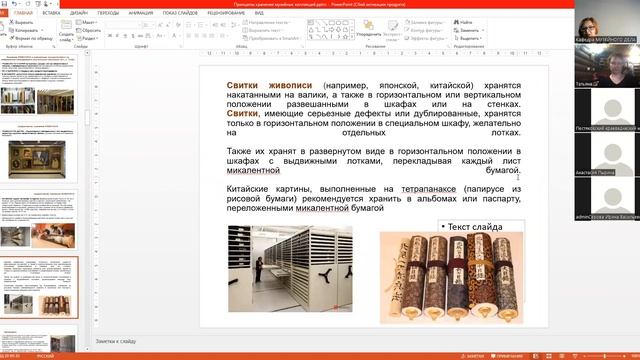Select the current scrolls slide thumbnail

(39, 287)
